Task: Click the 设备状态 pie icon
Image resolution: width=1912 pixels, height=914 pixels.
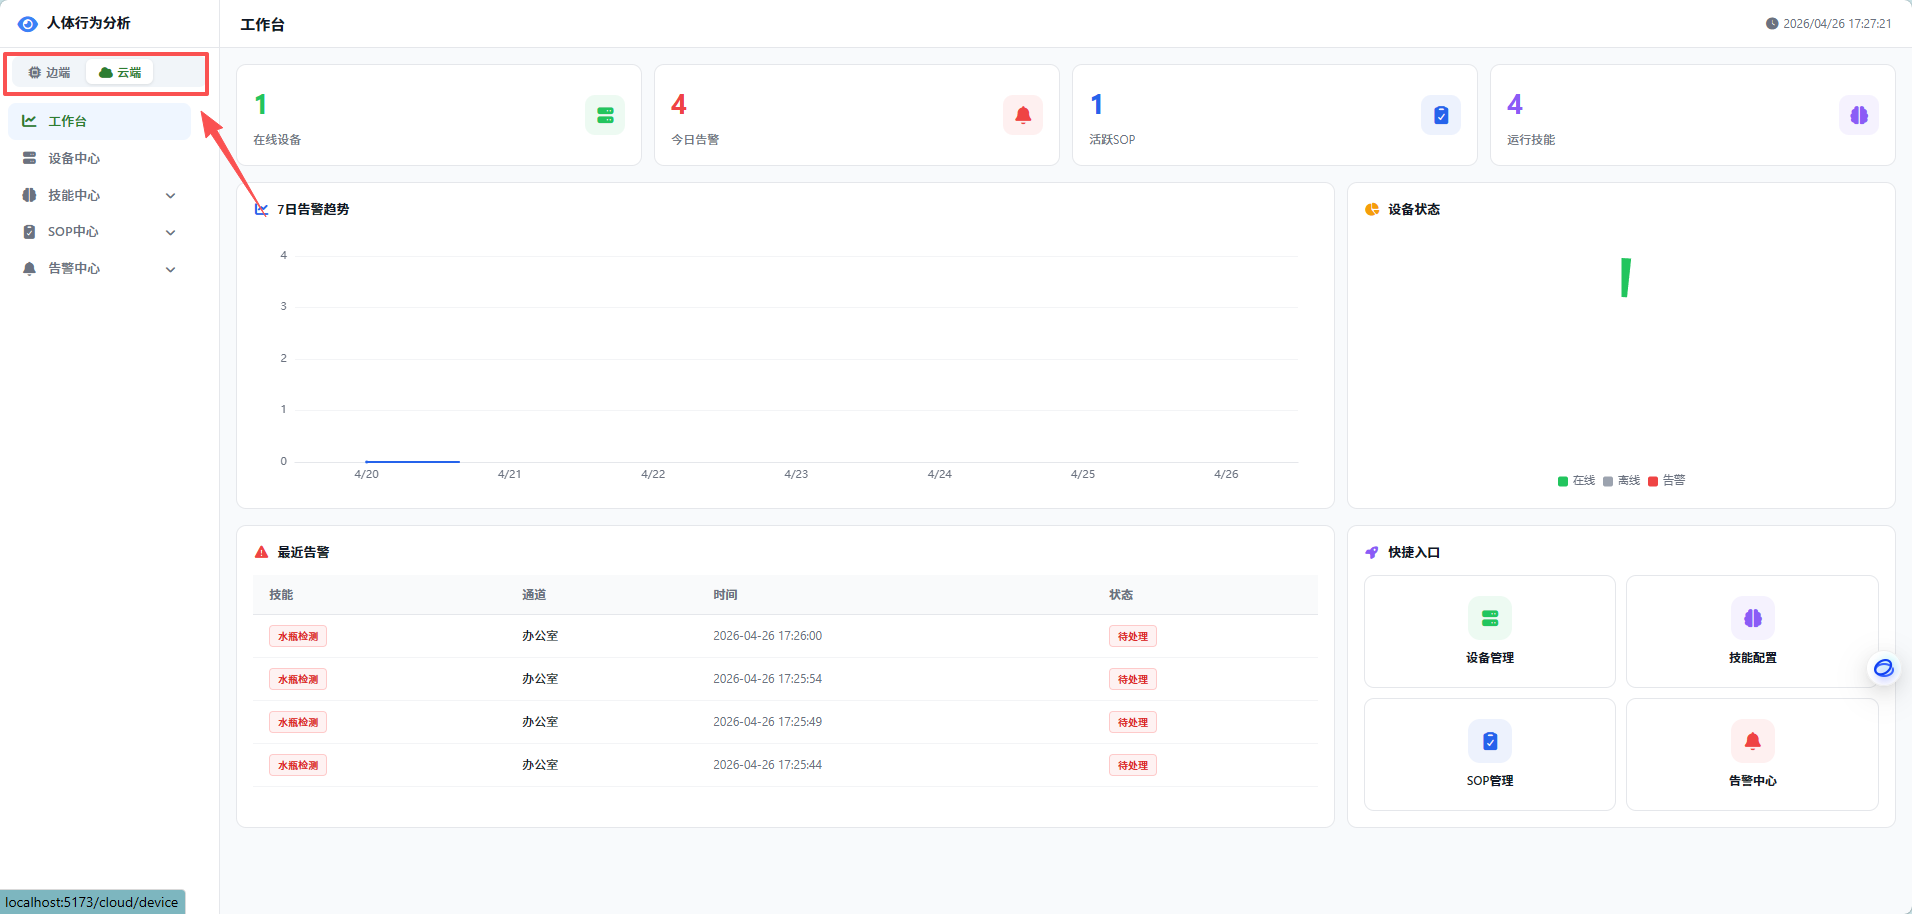Action: point(1372,209)
